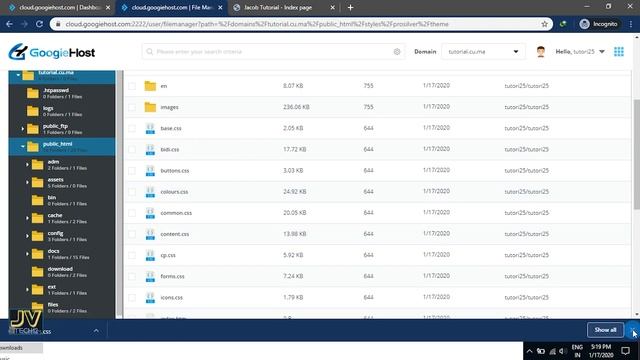This screenshot has width=640, height=360.
Task: Click the images folder icon
Action: (x=150, y=107)
